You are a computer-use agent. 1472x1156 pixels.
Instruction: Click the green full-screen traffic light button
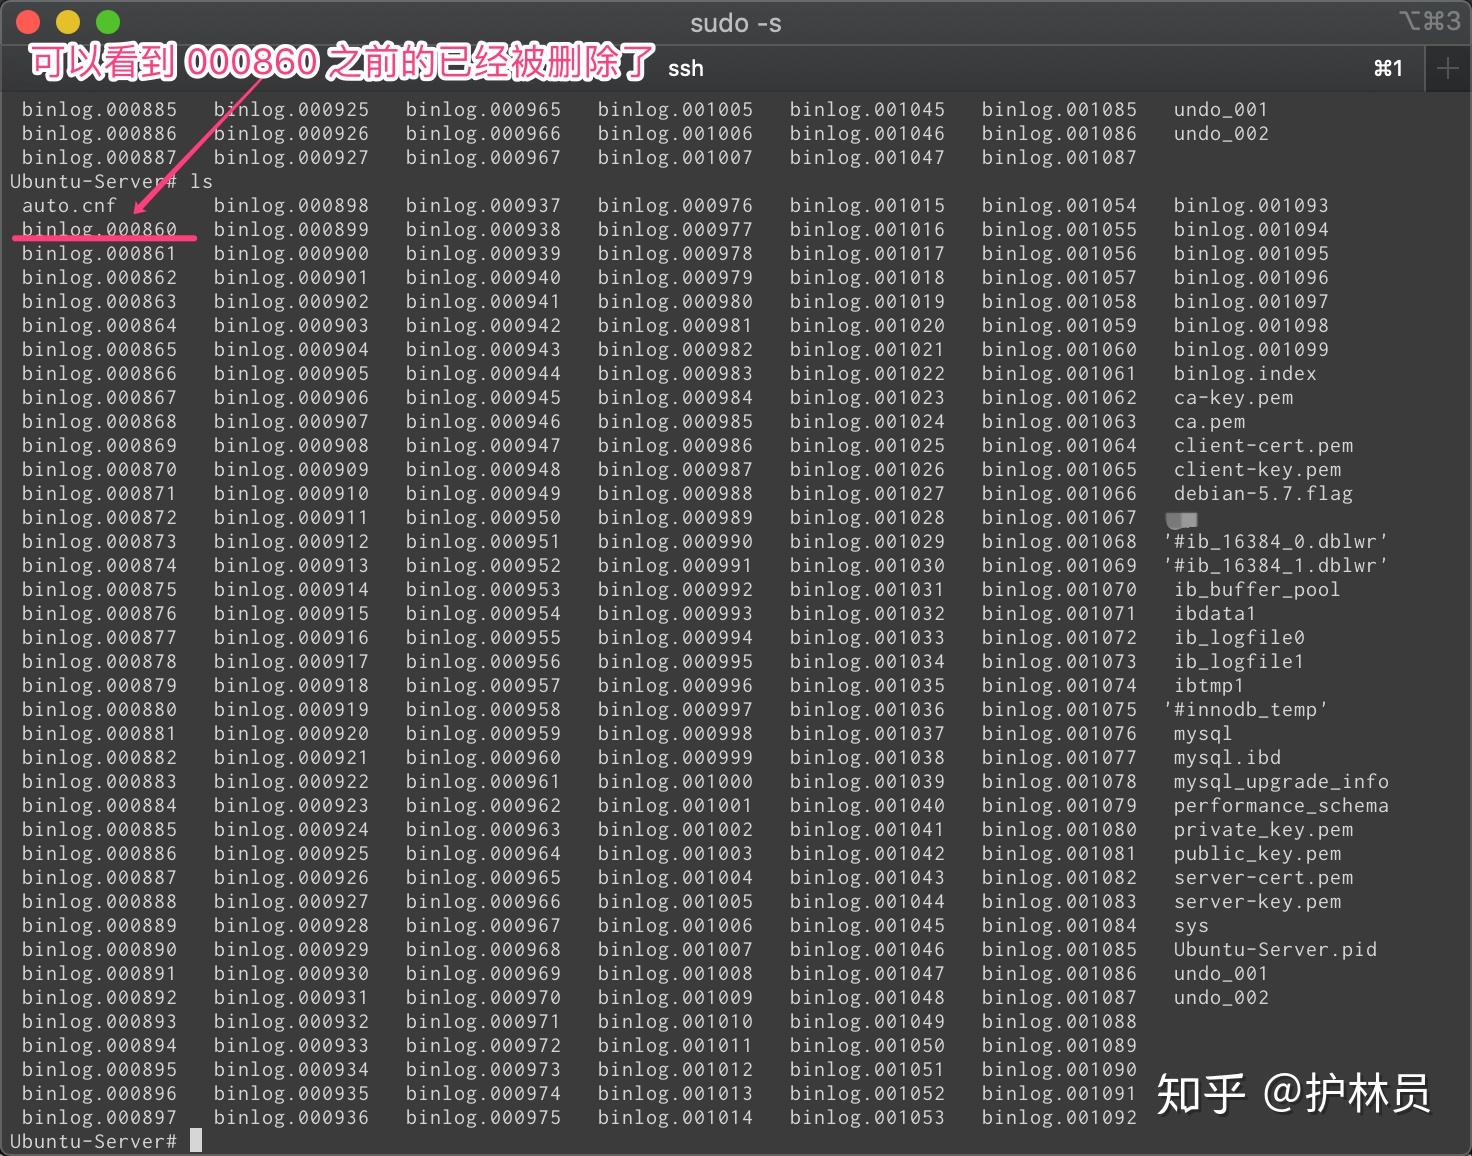[x=106, y=21]
